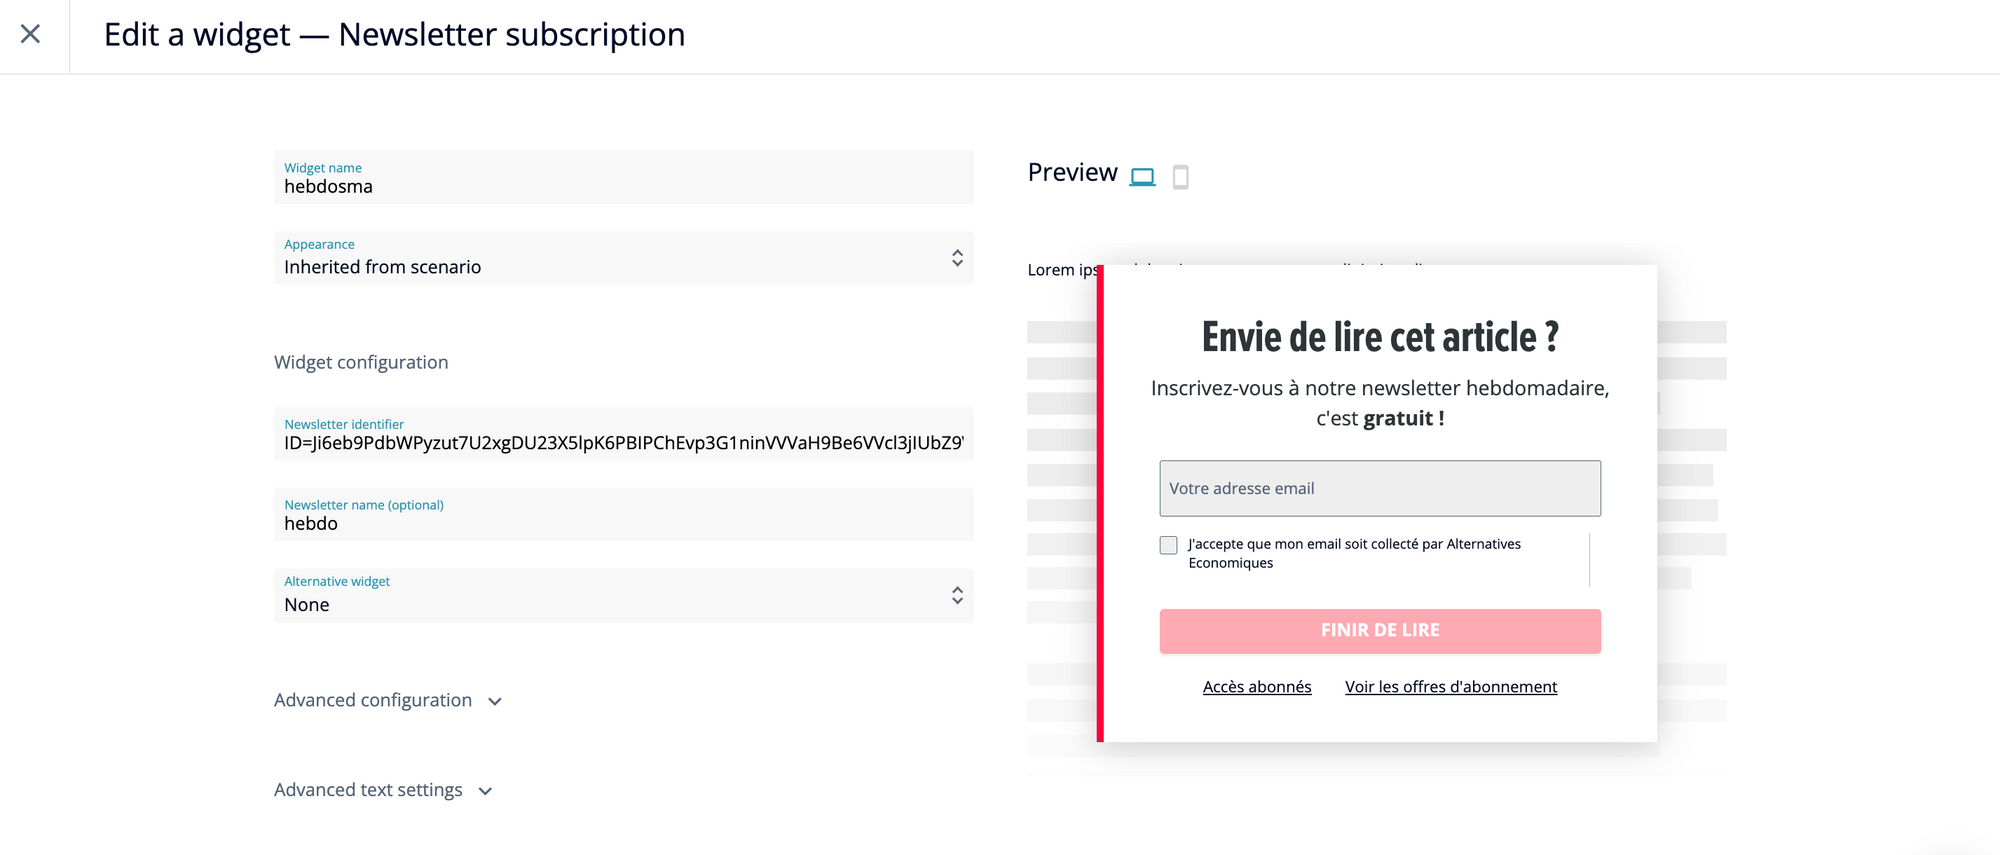Switch preview to desktop laptop icon
Image resolution: width=2000 pixels, height=855 pixels.
point(1142,177)
